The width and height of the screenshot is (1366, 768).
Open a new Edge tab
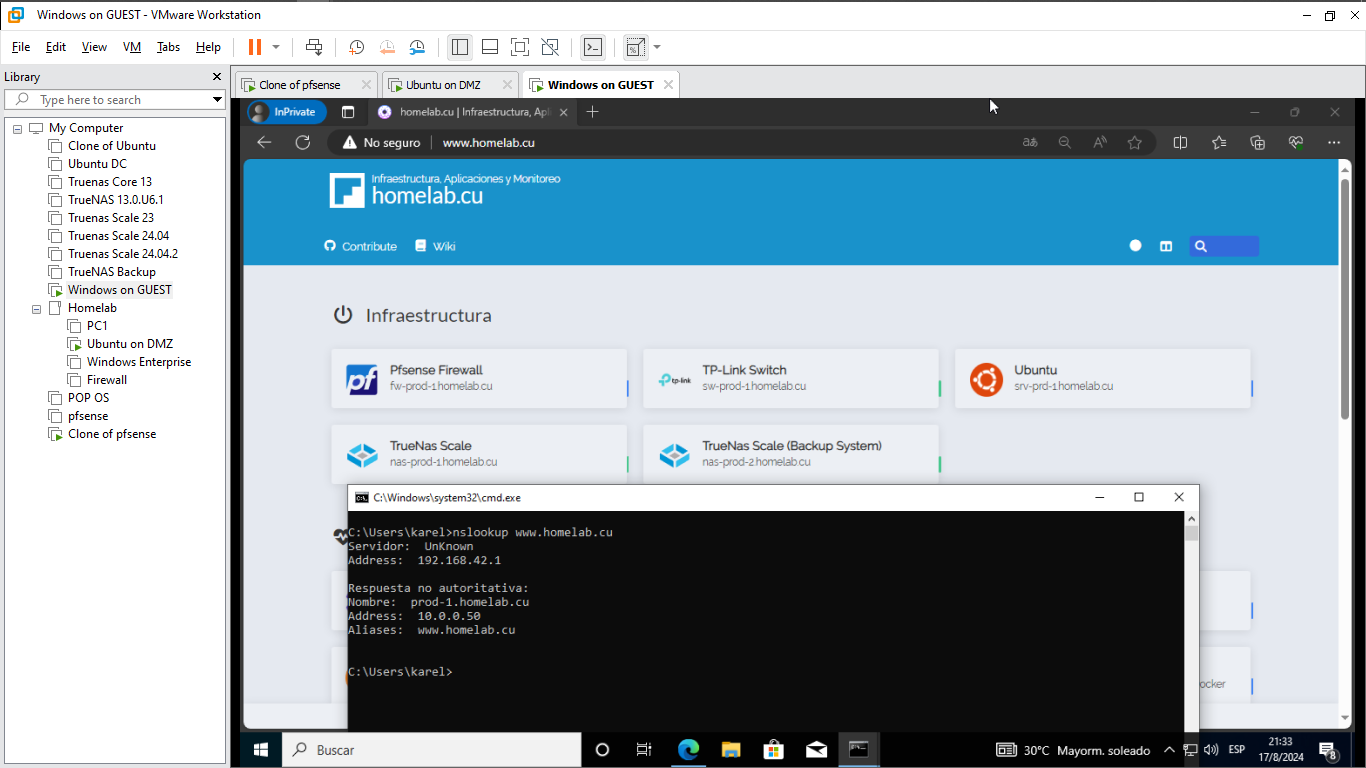pos(592,112)
